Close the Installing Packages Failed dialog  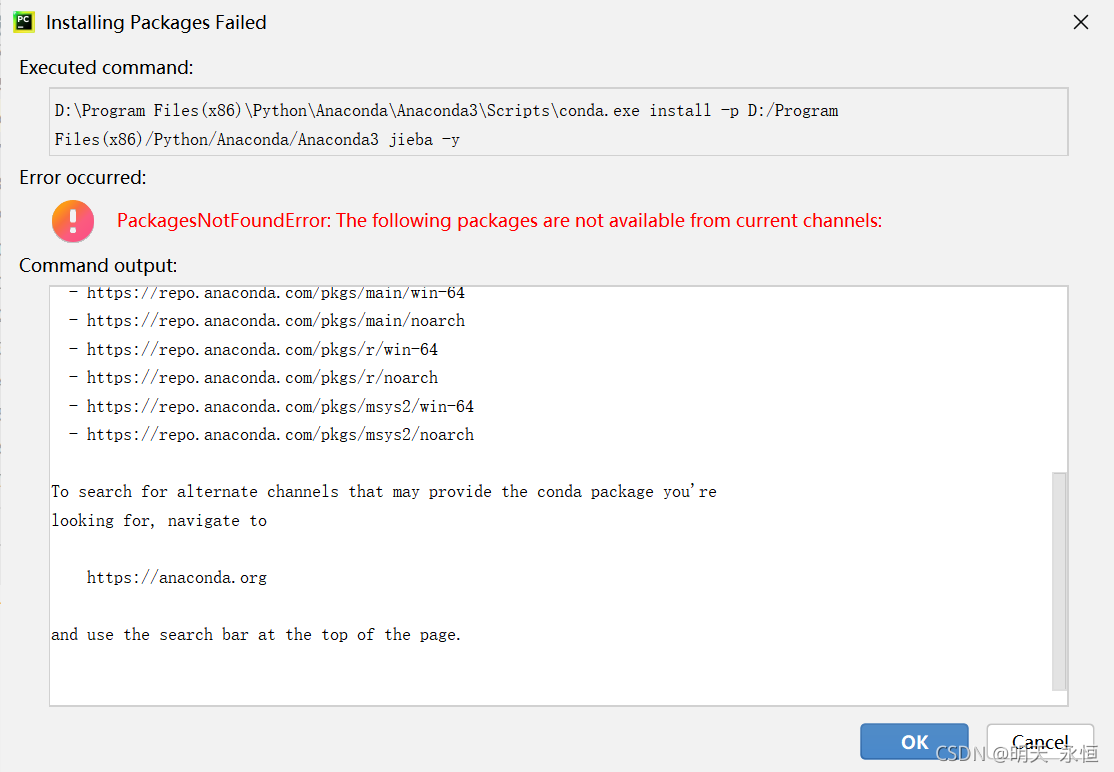tap(1081, 22)
